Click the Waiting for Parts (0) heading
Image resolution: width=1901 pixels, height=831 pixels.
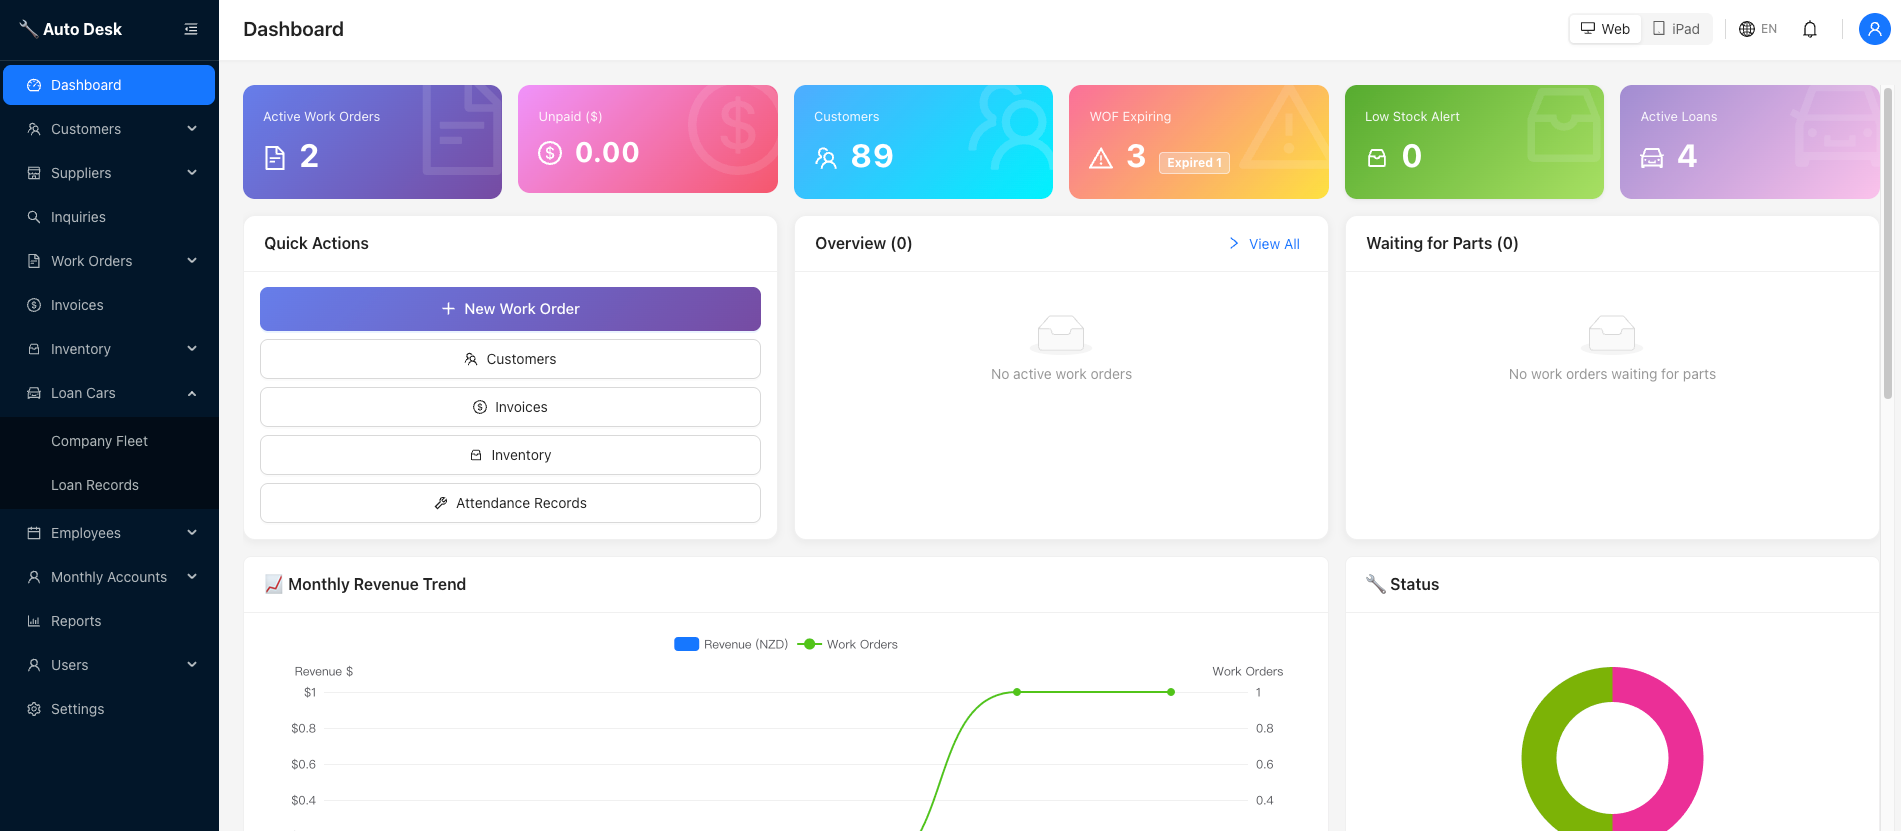point(1442,243)
